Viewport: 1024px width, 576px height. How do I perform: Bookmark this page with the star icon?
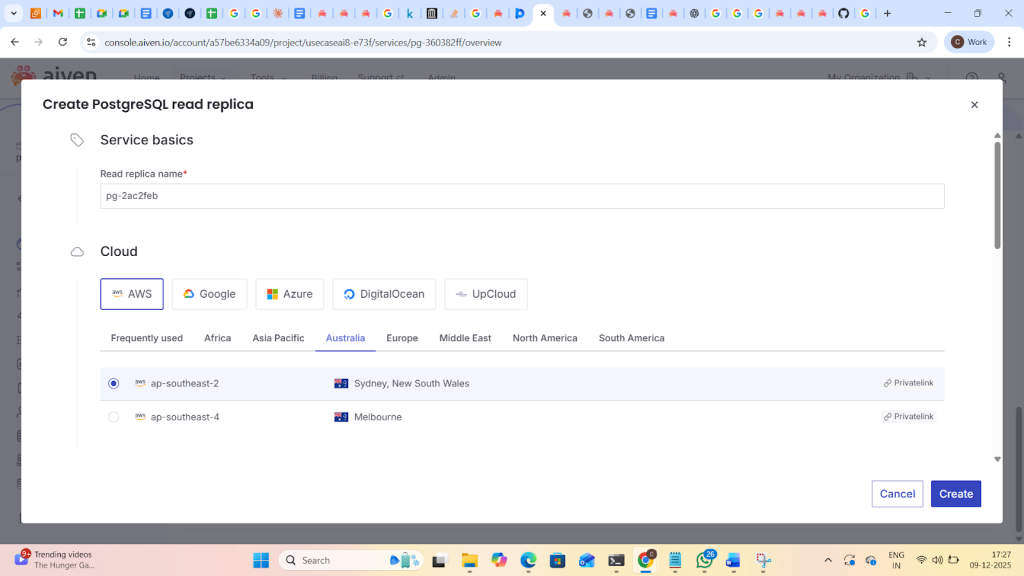921,42
